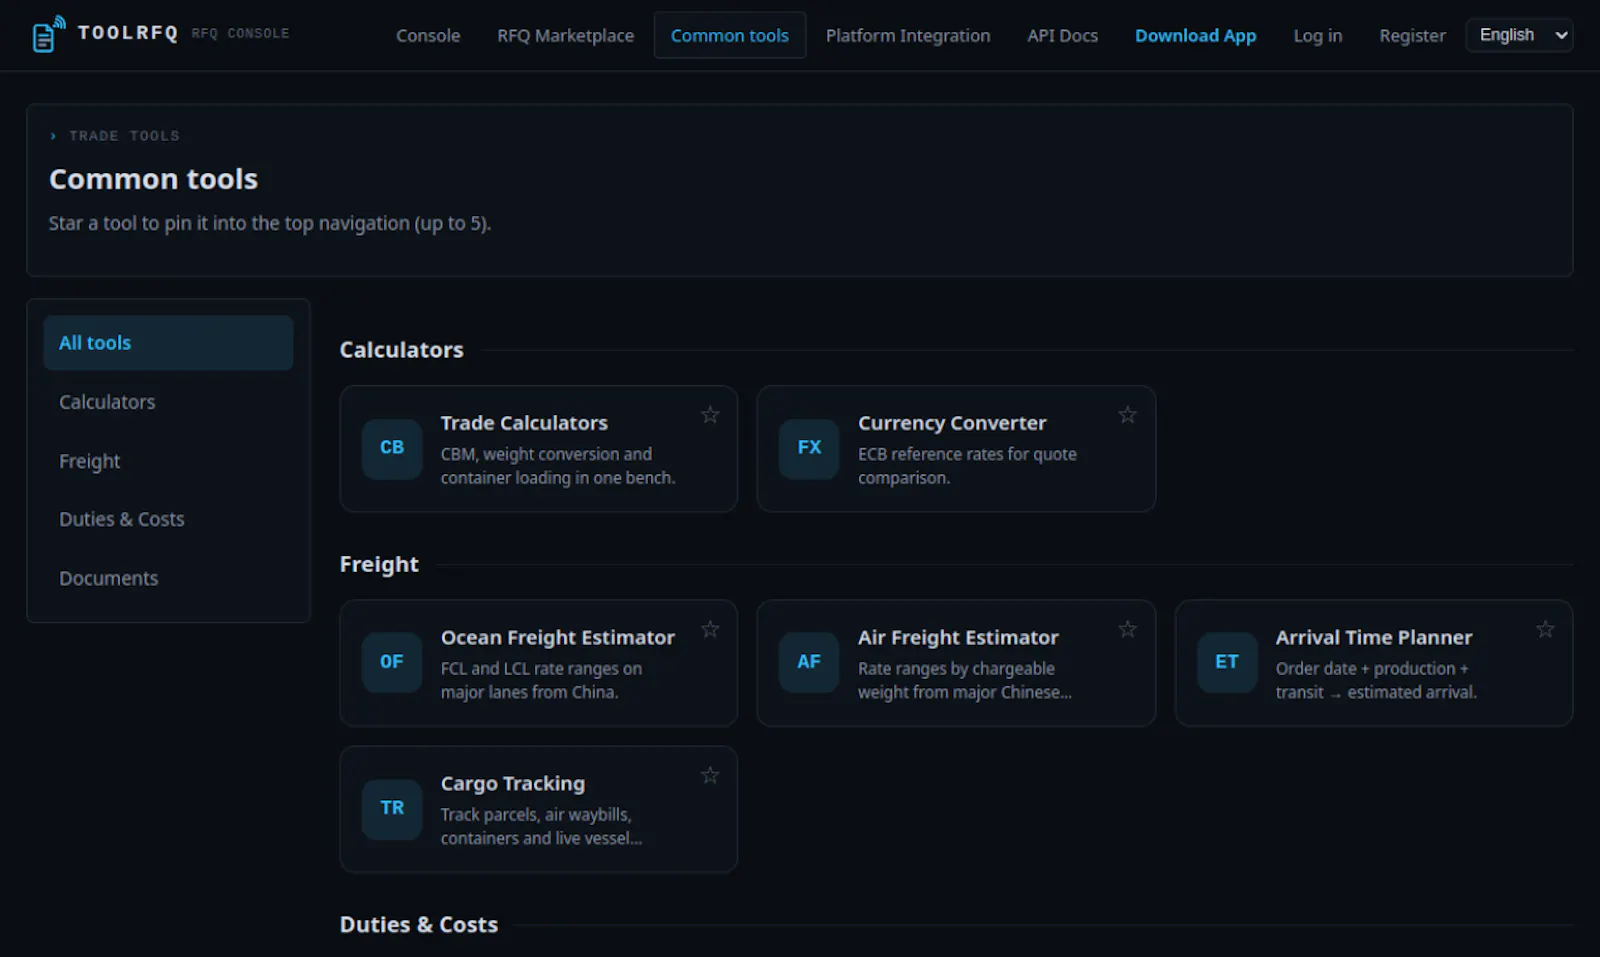Click the Duties & Costs section heading
Viewport: 1600px width, 957px height.
point(419,924)
